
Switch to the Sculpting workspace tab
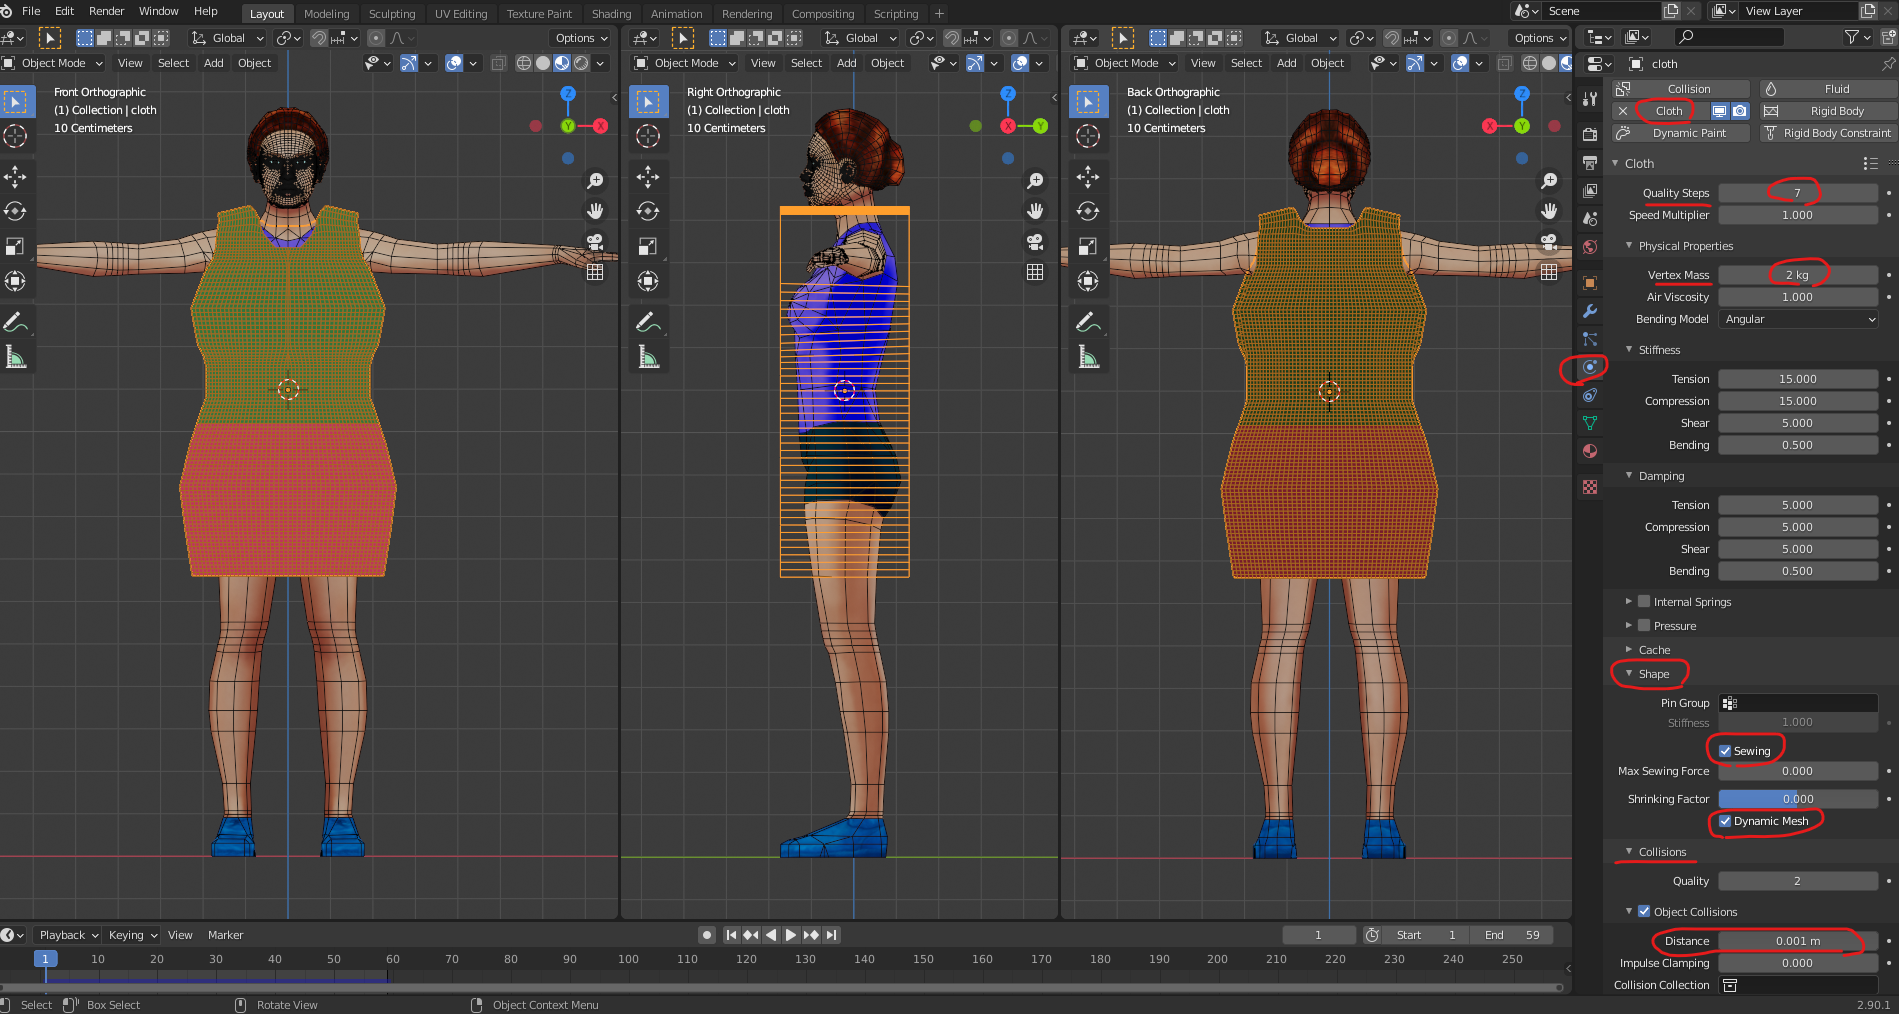(x=391, y=14)
